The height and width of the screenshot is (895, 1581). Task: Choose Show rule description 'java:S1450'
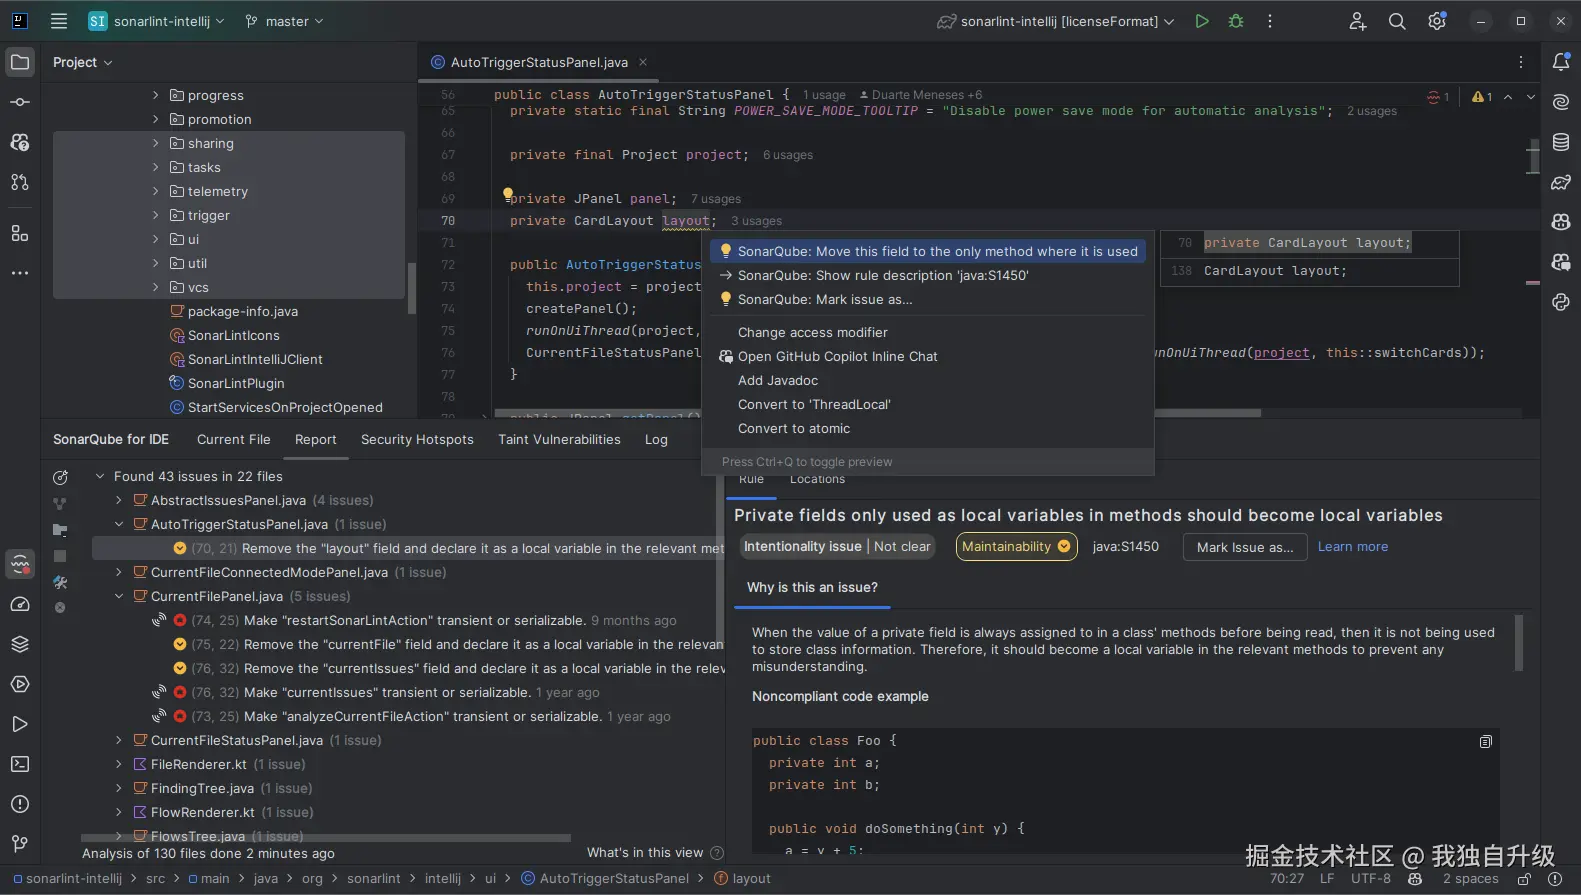pyautogui.click(x=928, y=276)
